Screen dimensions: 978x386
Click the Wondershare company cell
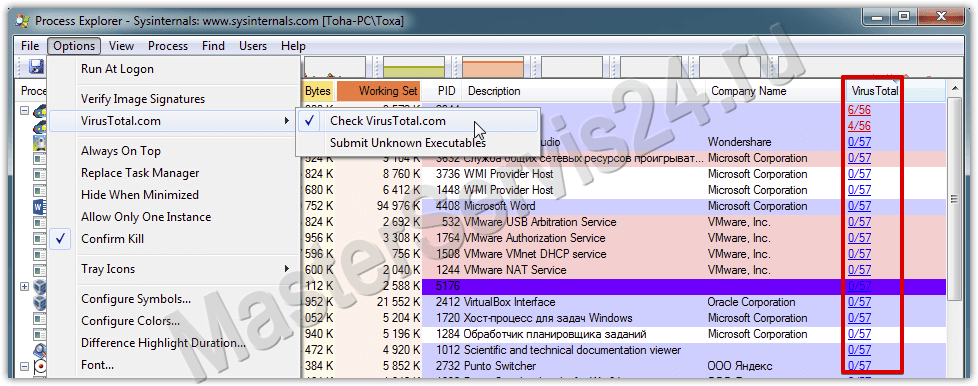tap(740, 142)
